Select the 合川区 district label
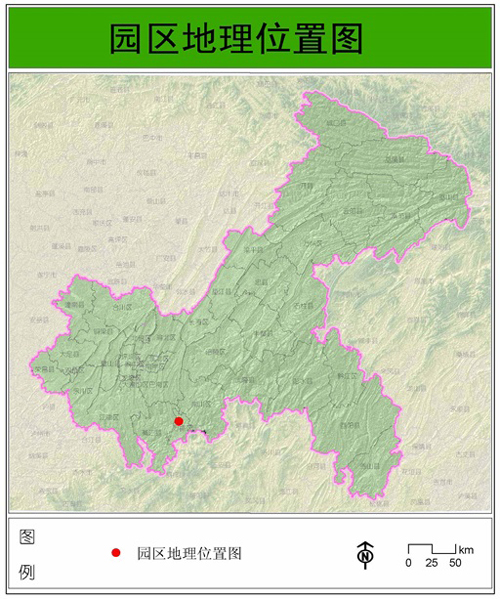The image size is (500, 599). point(122,307)
